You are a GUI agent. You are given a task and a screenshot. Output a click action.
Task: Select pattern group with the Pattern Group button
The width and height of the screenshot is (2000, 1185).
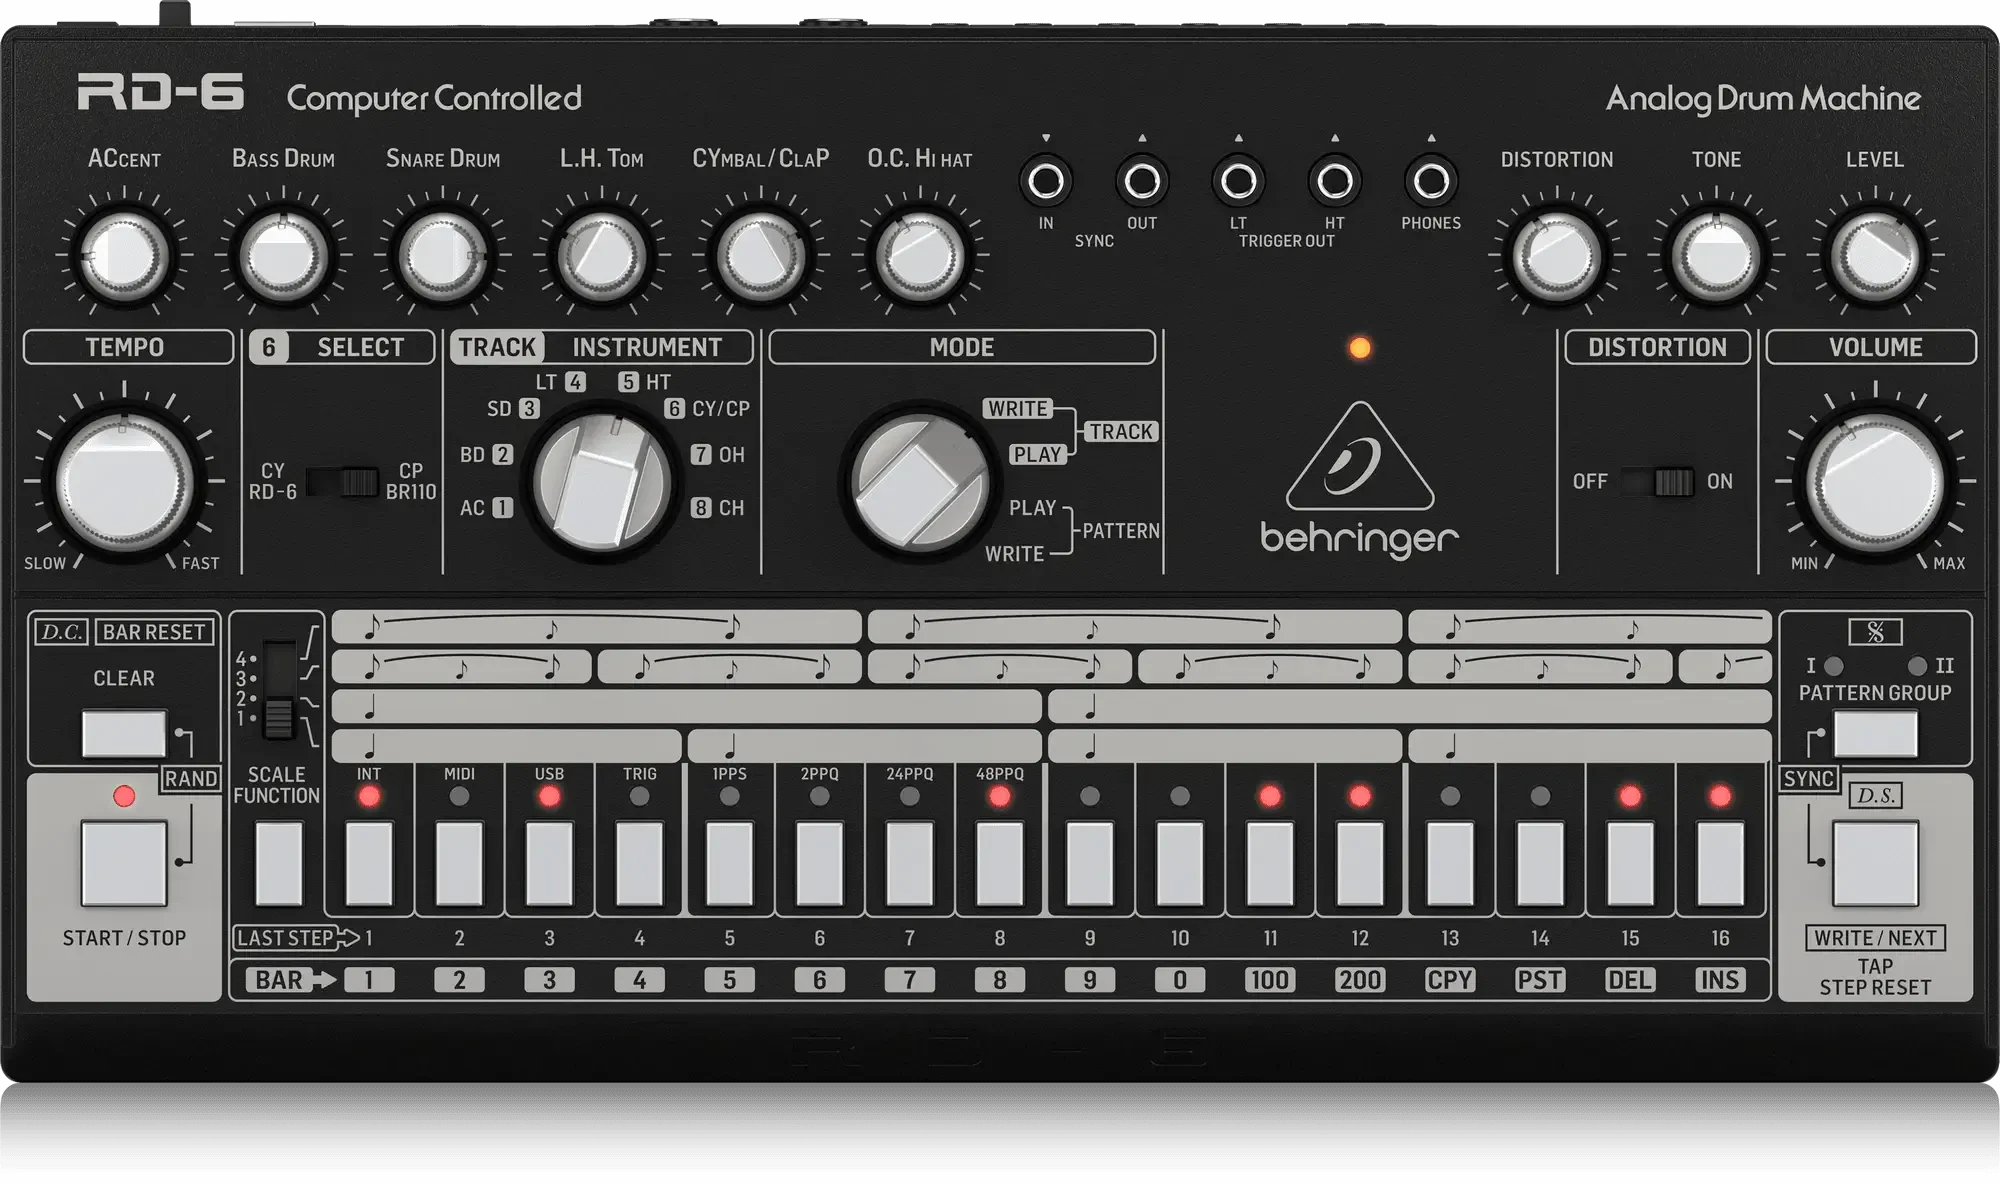(1873, 735)
